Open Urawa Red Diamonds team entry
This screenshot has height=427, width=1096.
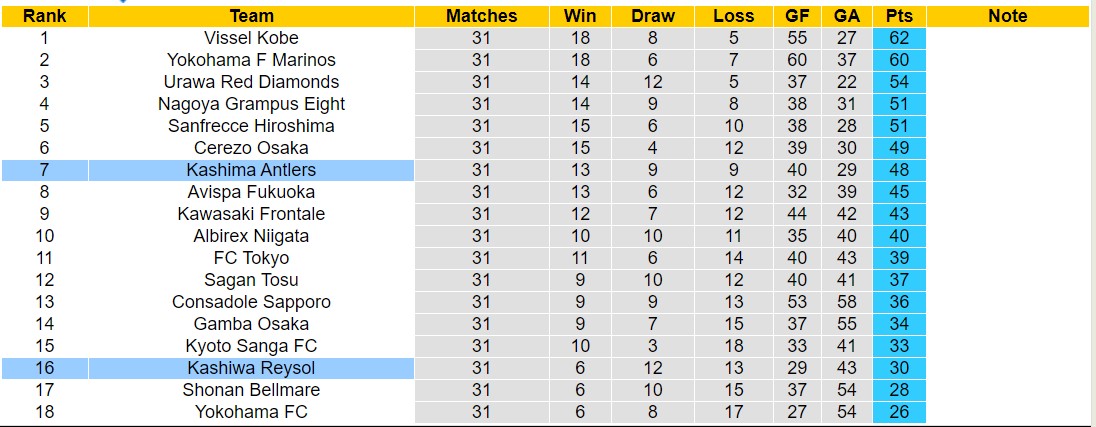pyautogui.click(x=251, y=82)
